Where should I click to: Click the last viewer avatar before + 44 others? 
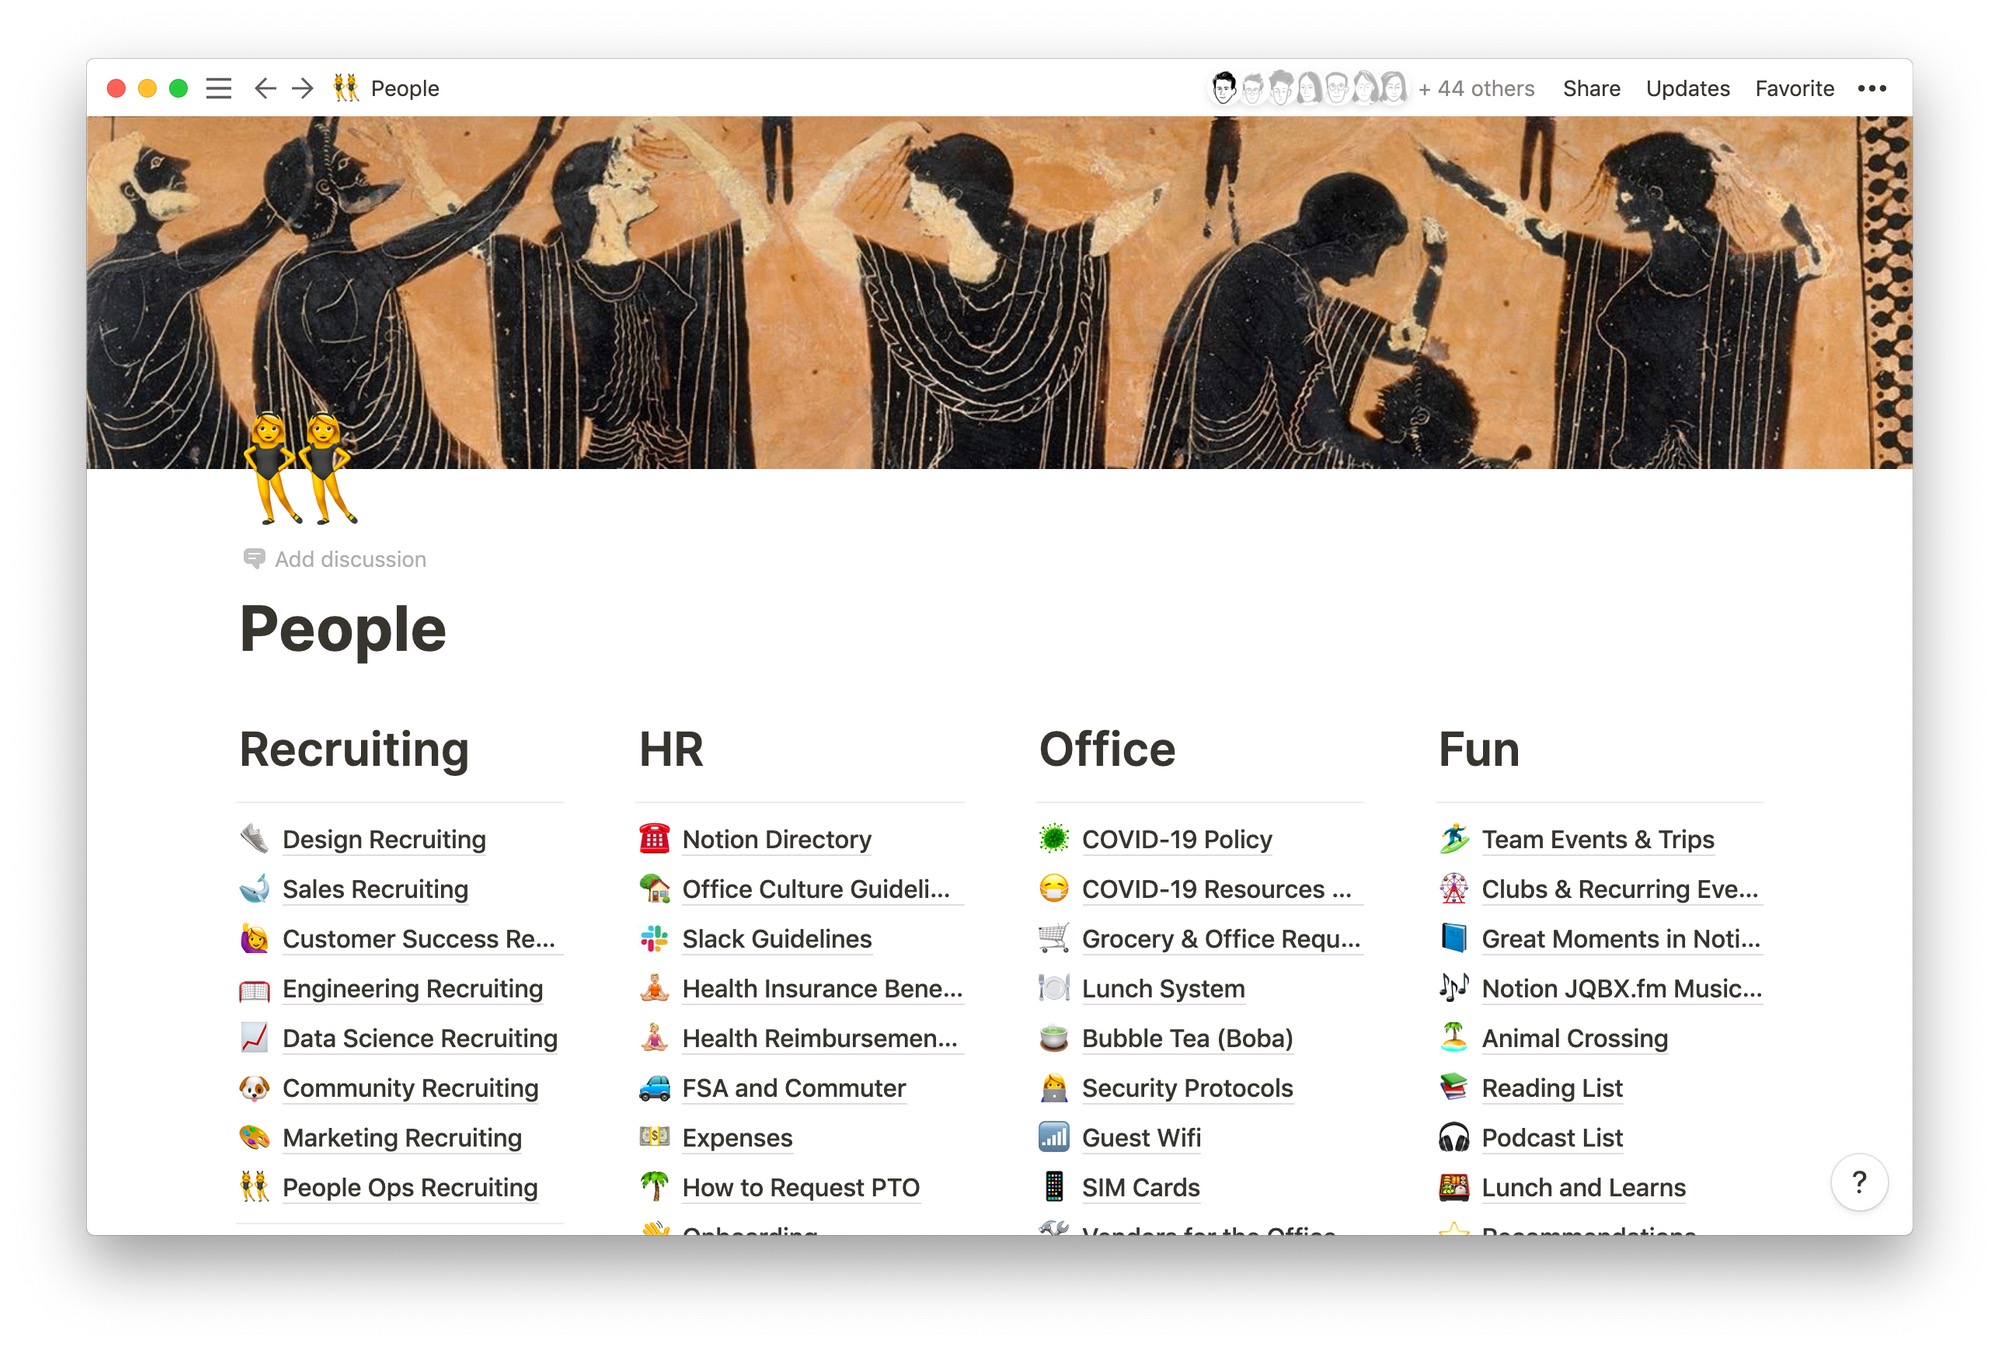(x=1393, y=88)
